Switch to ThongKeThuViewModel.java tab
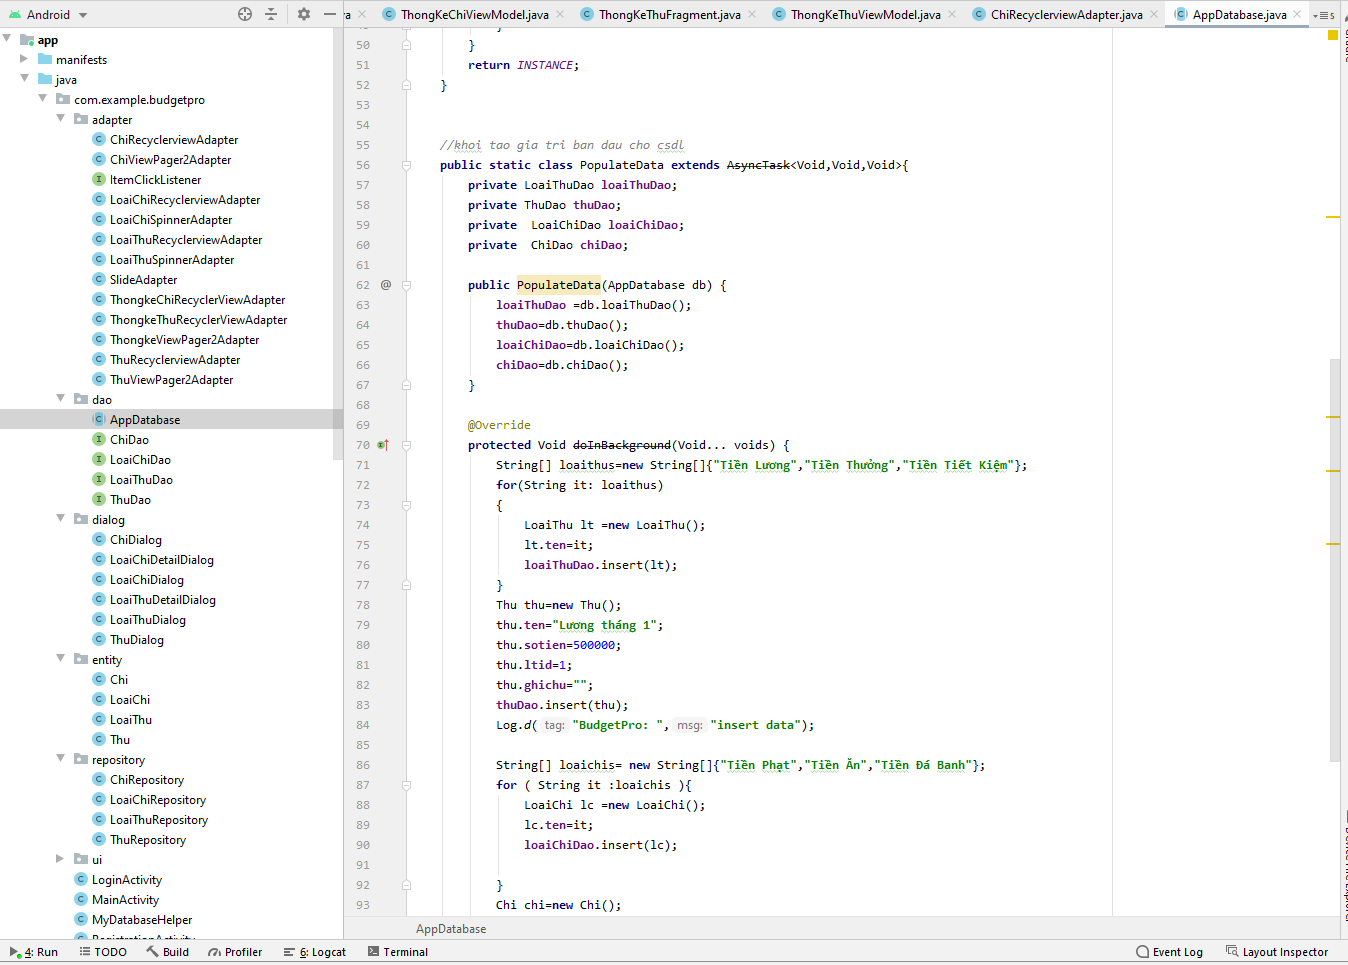The height and width of the screenshot is (965, 1348). (865, 14)
